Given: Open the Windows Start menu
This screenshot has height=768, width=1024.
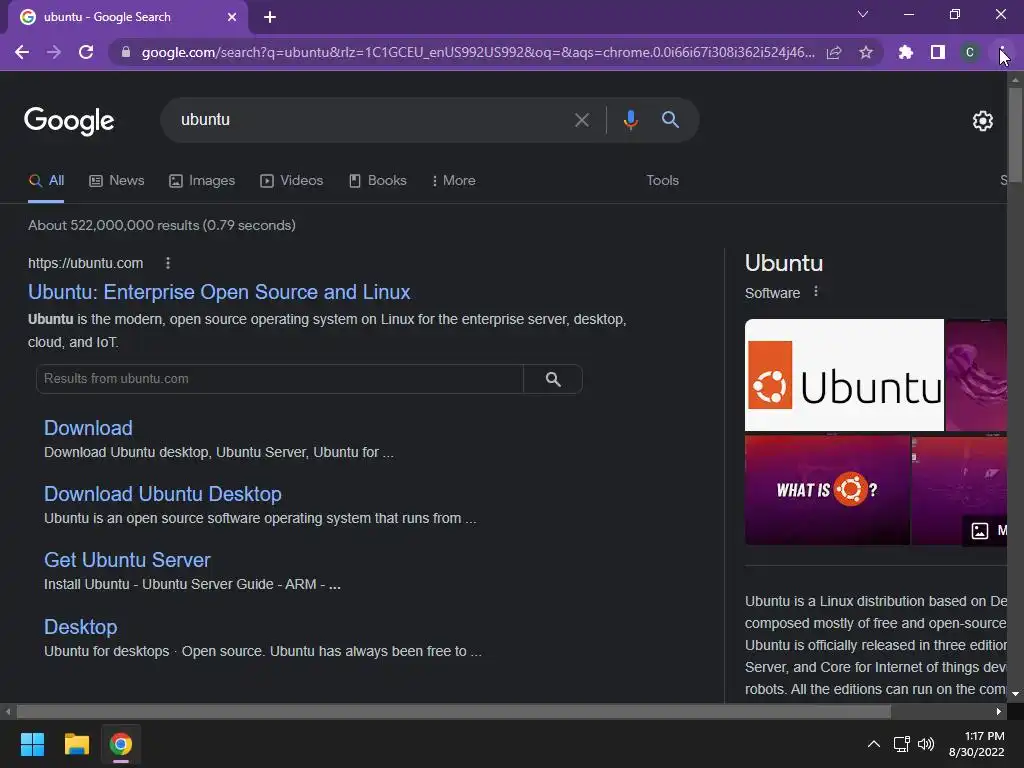Looking at the screenshot, I should click(x=32, y=744).
